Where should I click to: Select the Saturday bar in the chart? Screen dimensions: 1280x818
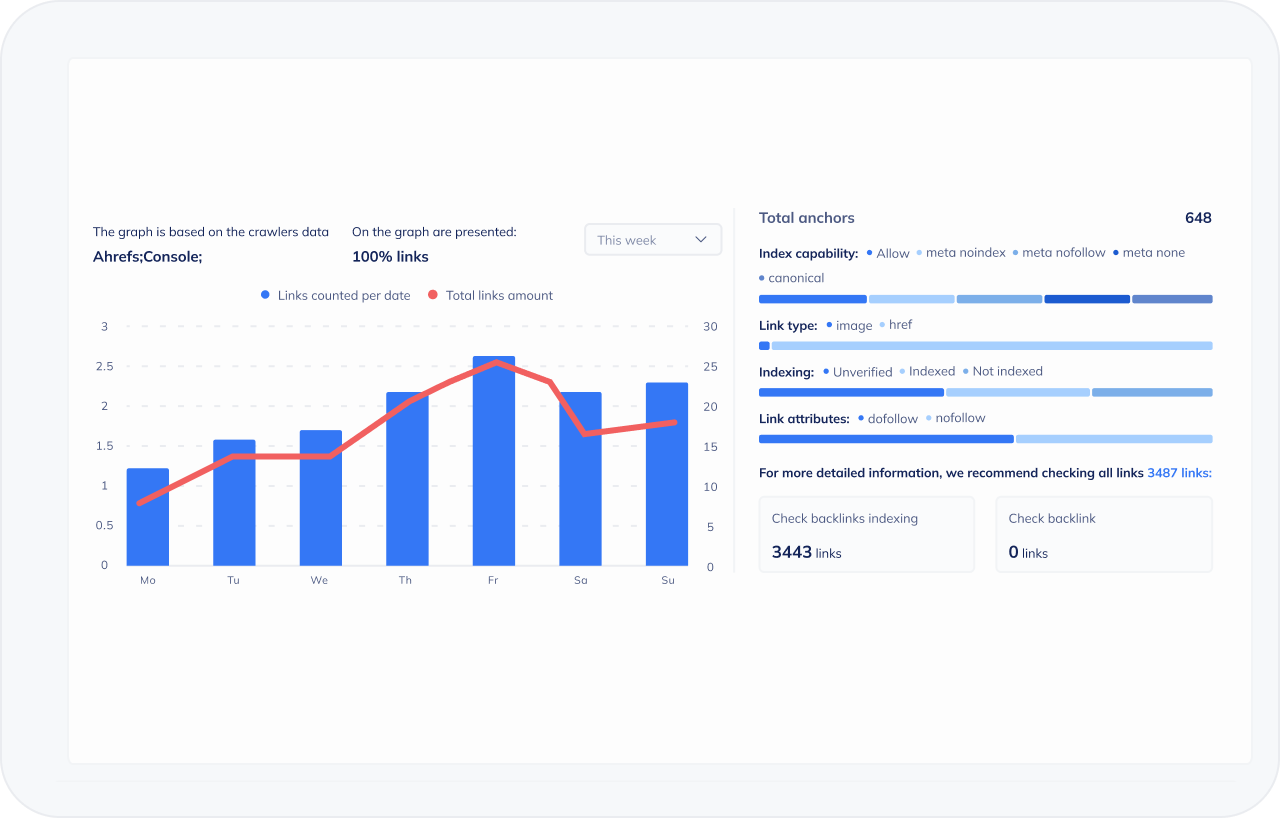coord(580,479)
